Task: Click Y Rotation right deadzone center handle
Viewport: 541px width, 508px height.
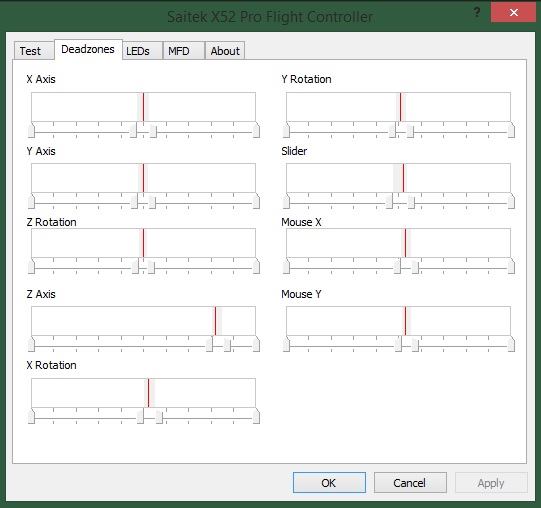Action: pyautogui.click(x=410, y=130)
